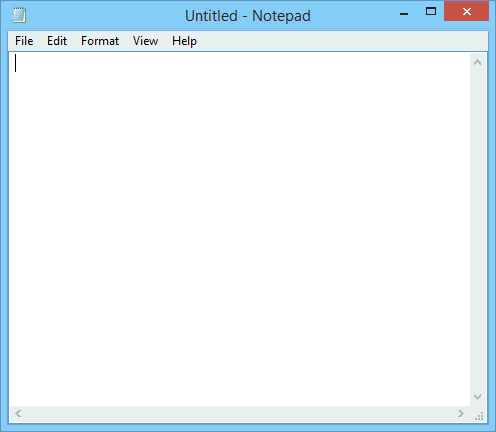The width and height of the screenshot is (496, 432).
Task: Maximize the Notepad window
Action: (x=431, y=12)
